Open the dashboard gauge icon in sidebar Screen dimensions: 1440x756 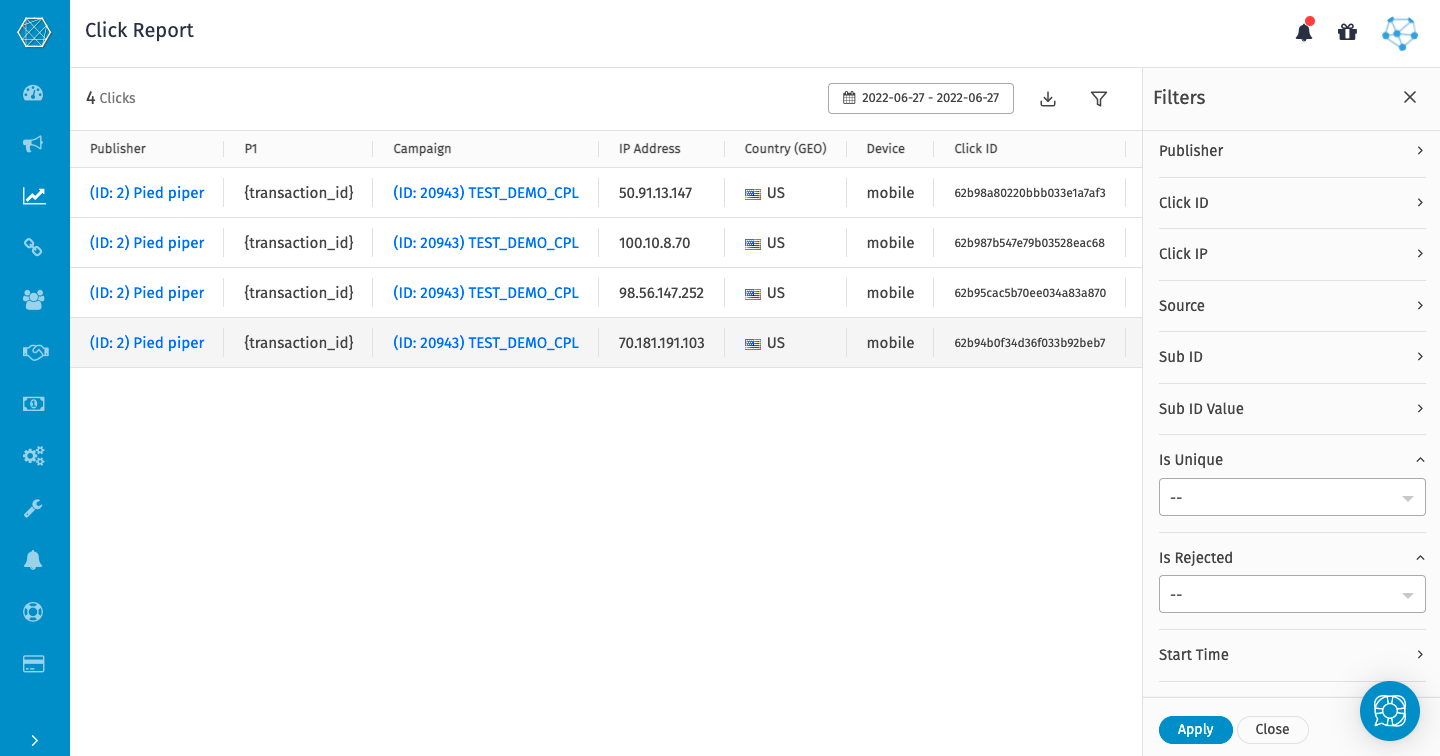click(x=34, y=93)
